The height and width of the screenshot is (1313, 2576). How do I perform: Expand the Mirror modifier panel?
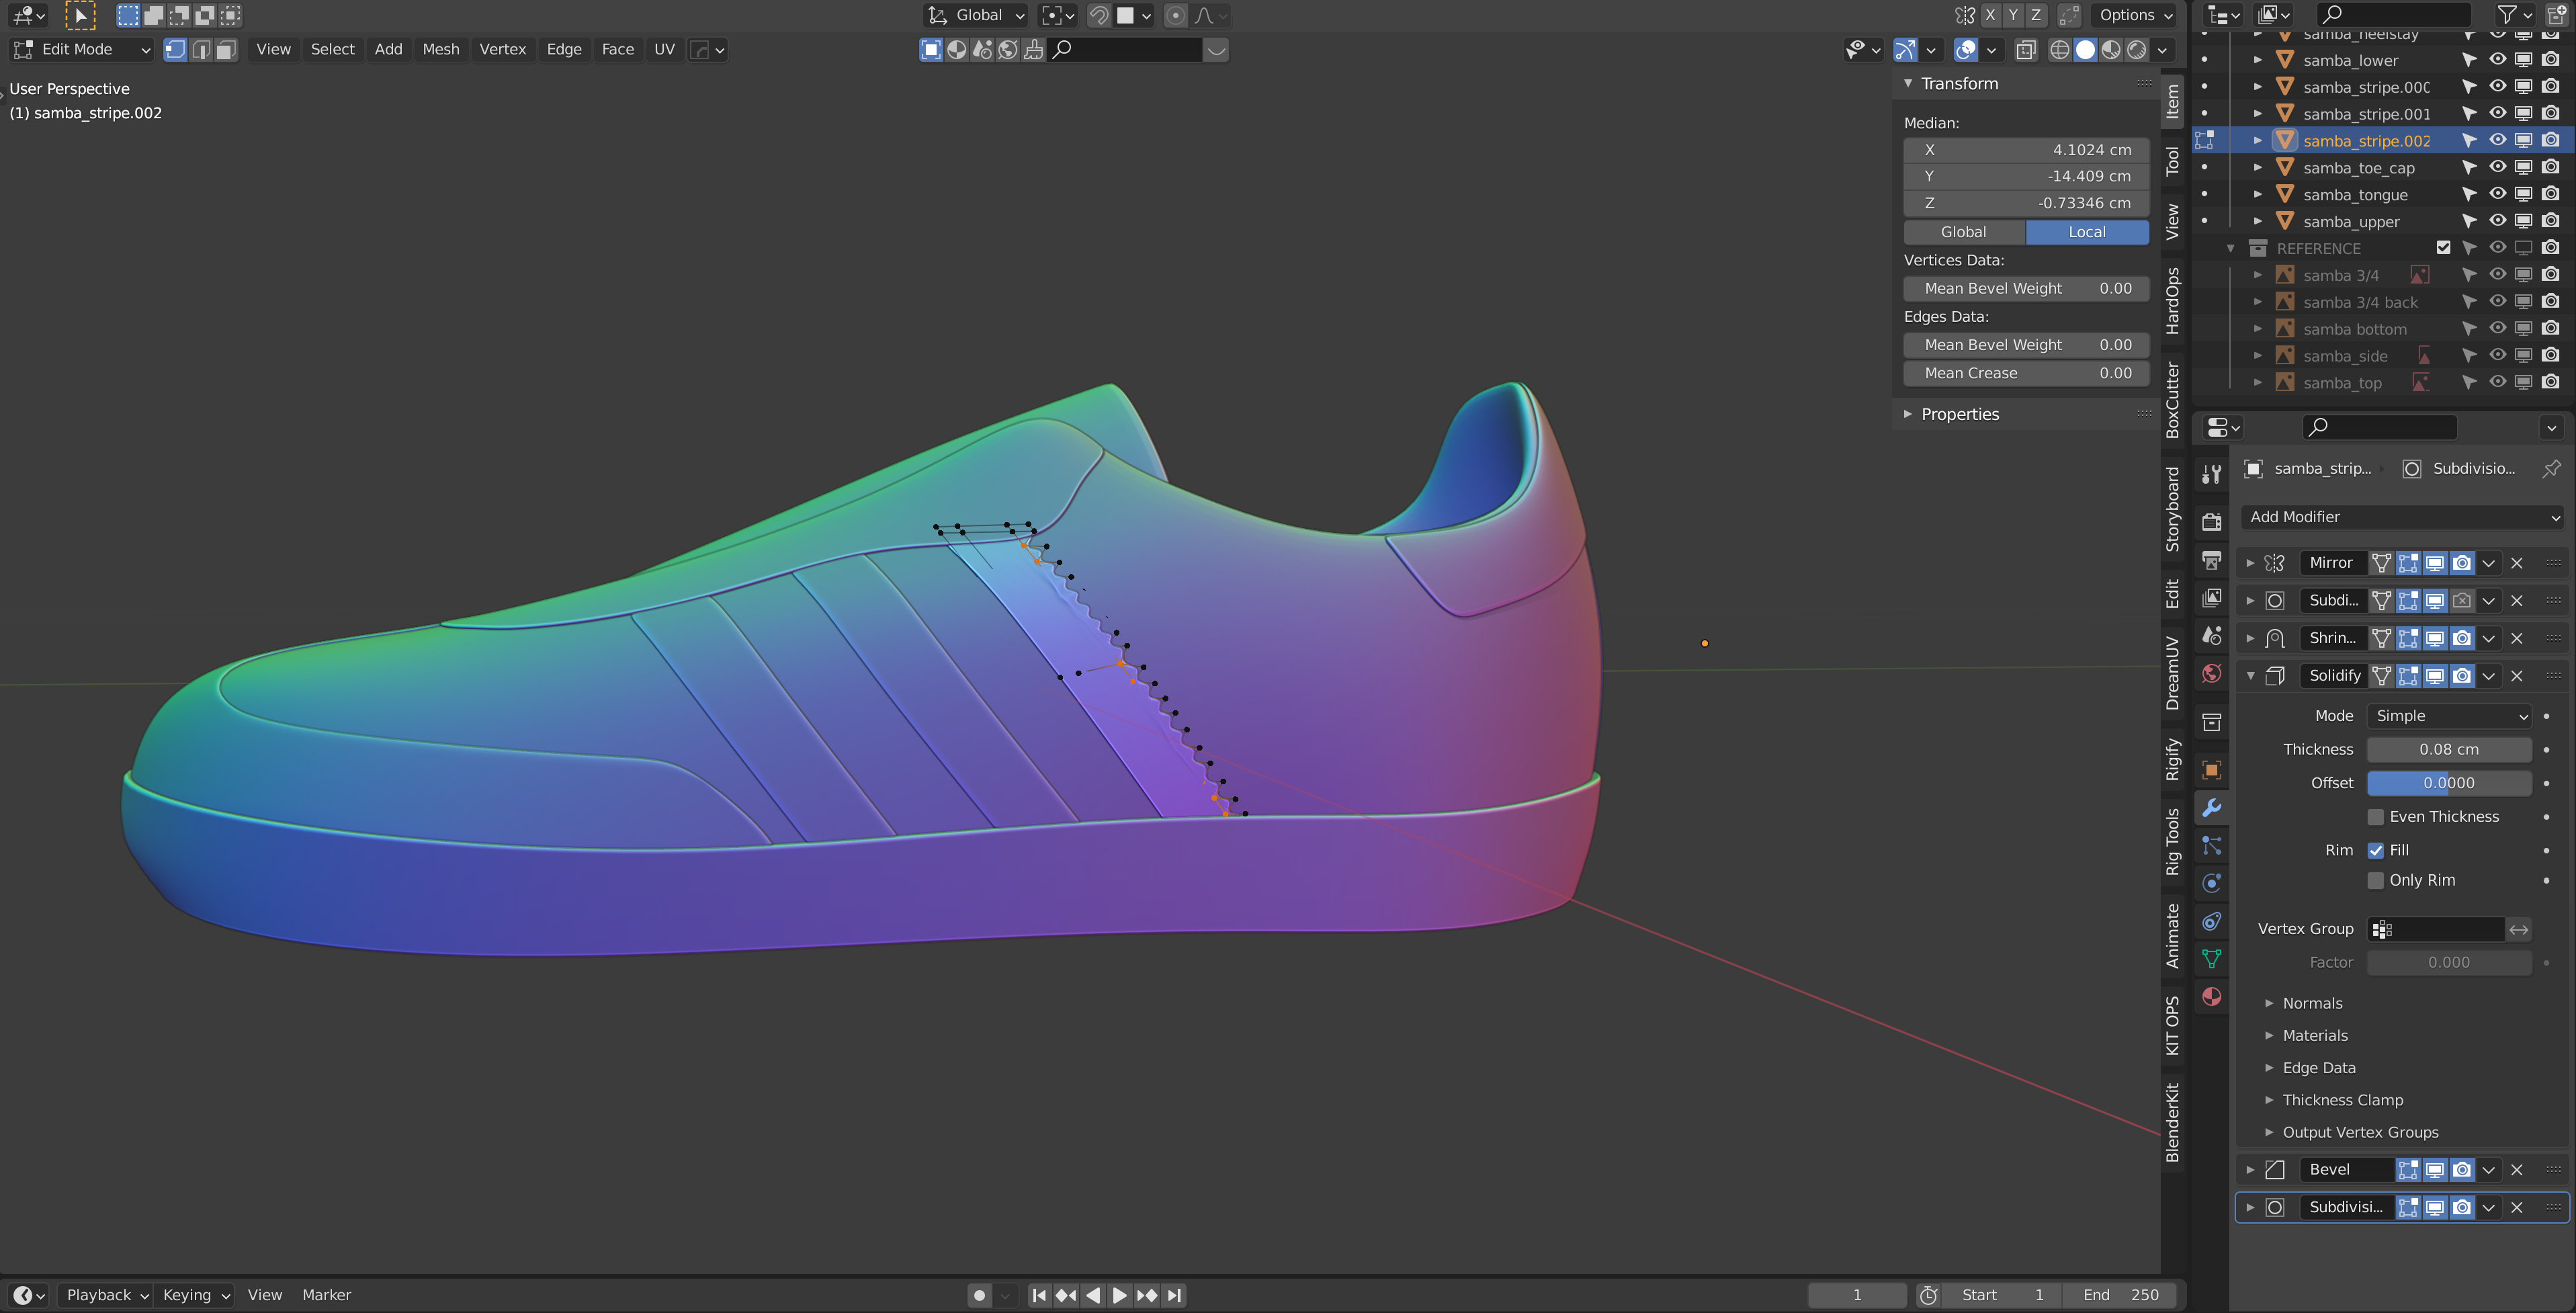(2250, 563)
